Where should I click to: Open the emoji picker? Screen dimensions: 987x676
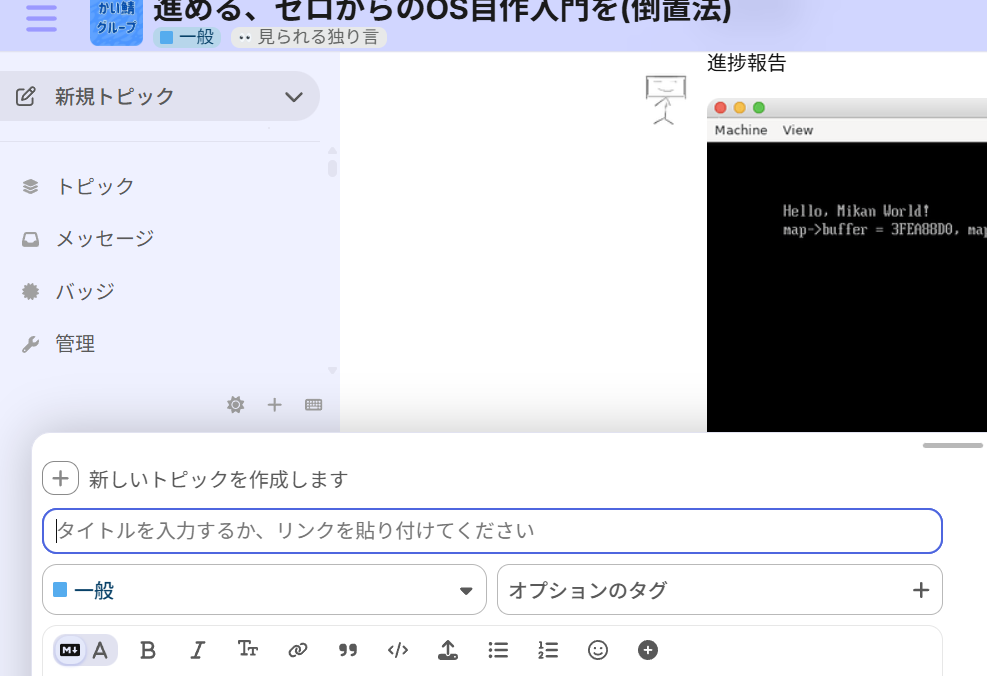pyautogui.click(x=598, y=651)
